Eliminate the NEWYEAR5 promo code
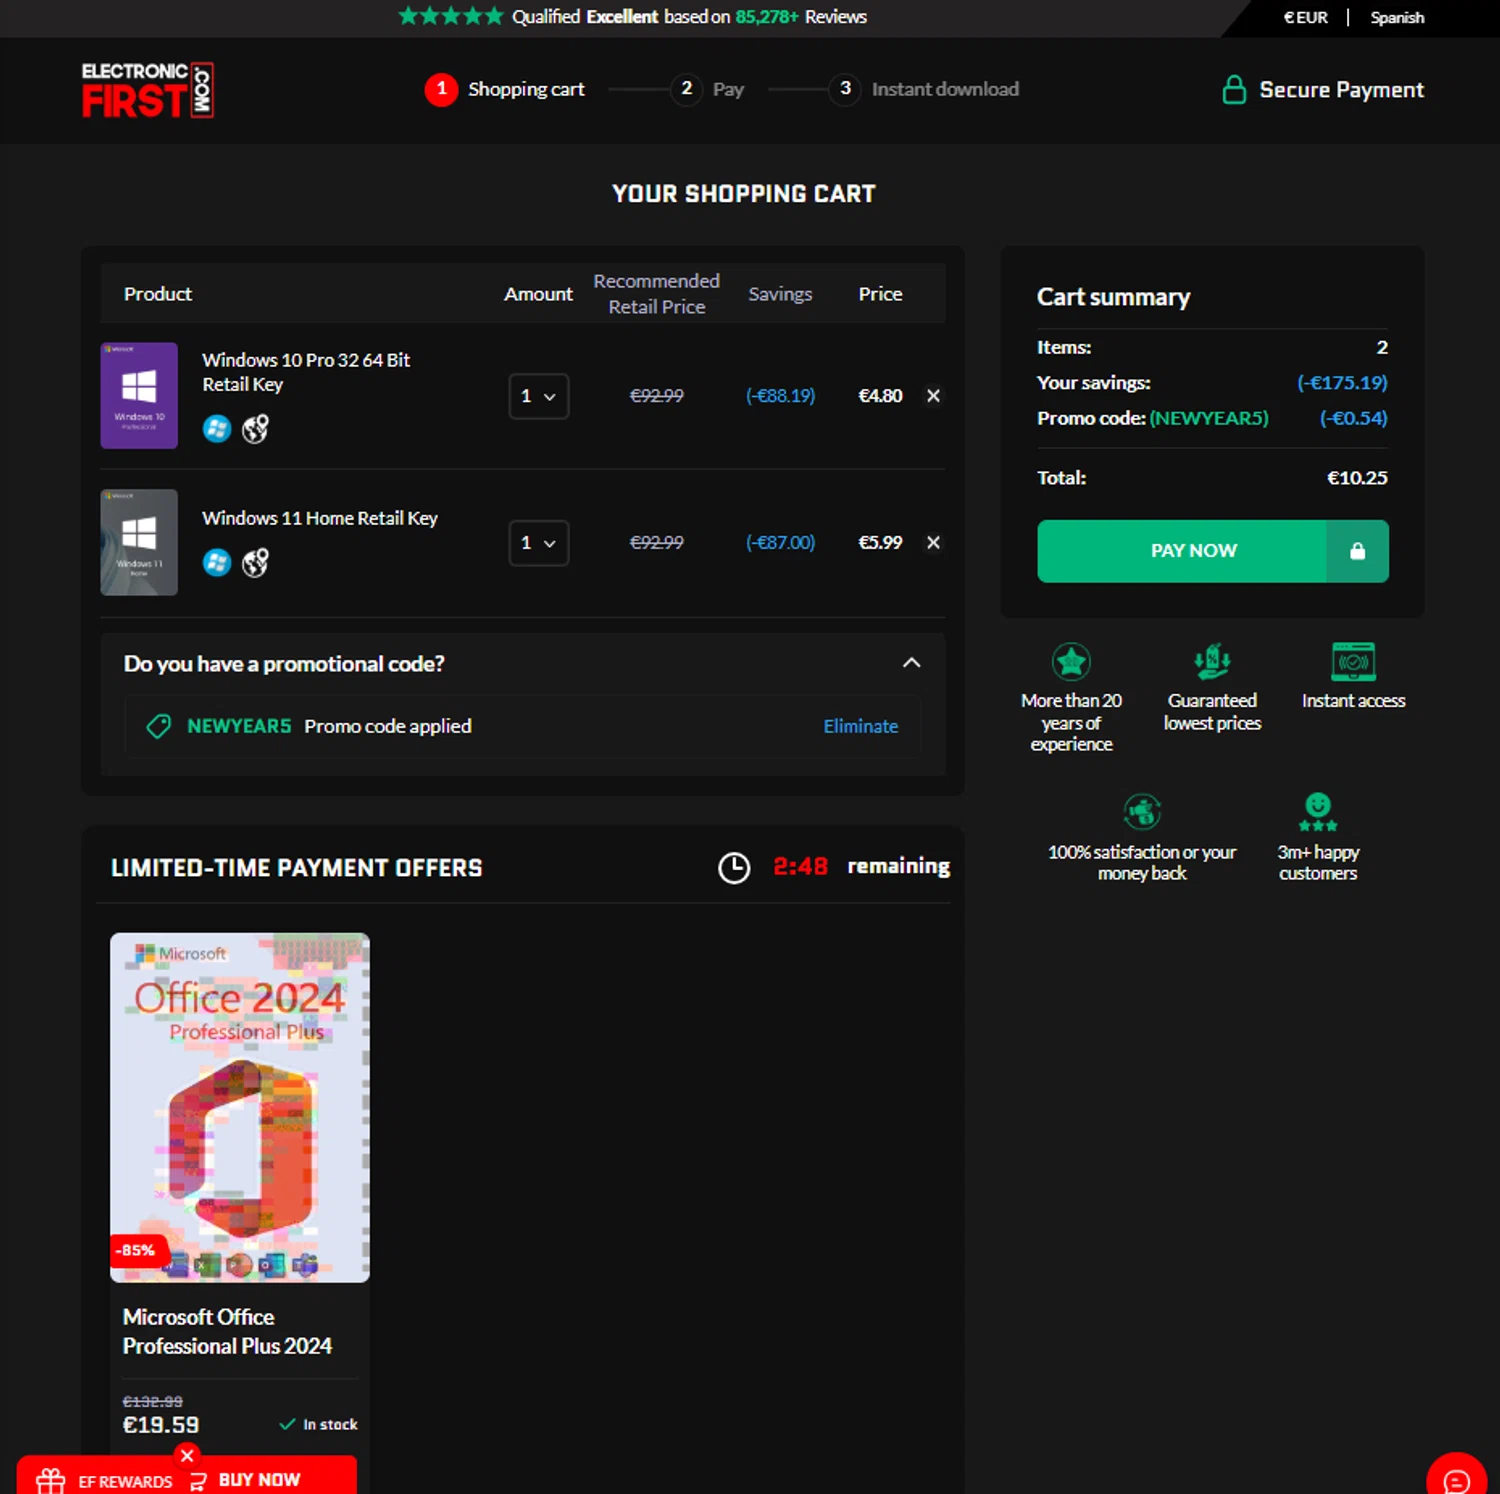1500x1494 pixels. [x=860, y=726]
